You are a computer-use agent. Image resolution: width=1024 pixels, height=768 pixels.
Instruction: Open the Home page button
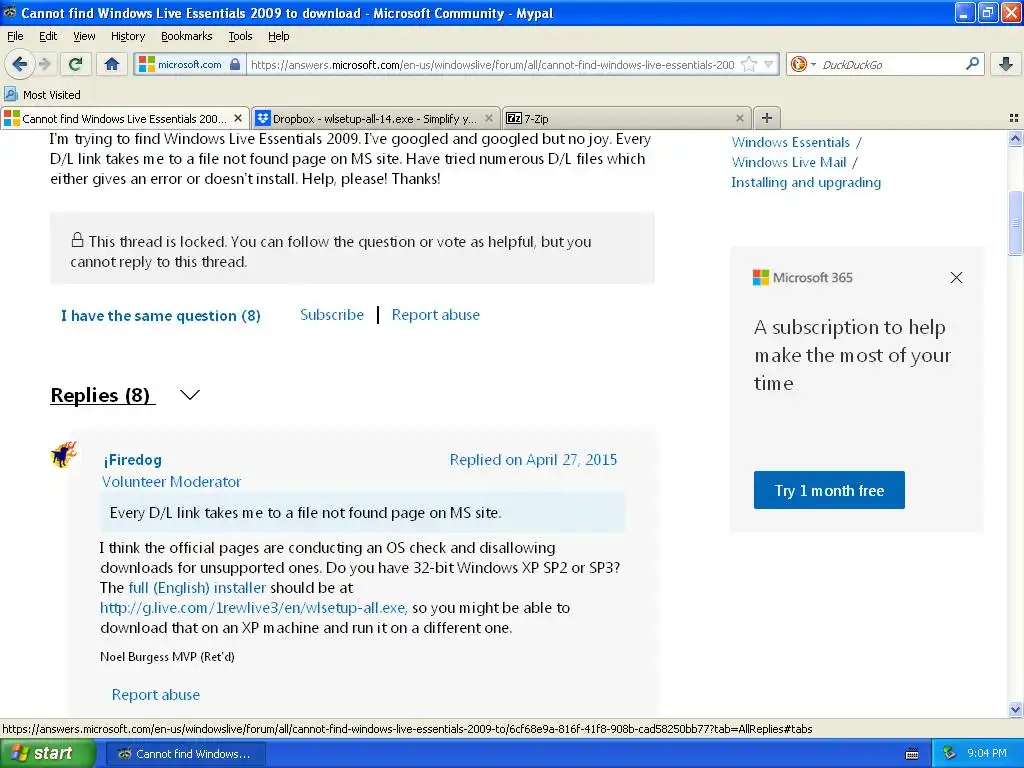(112, 64)
